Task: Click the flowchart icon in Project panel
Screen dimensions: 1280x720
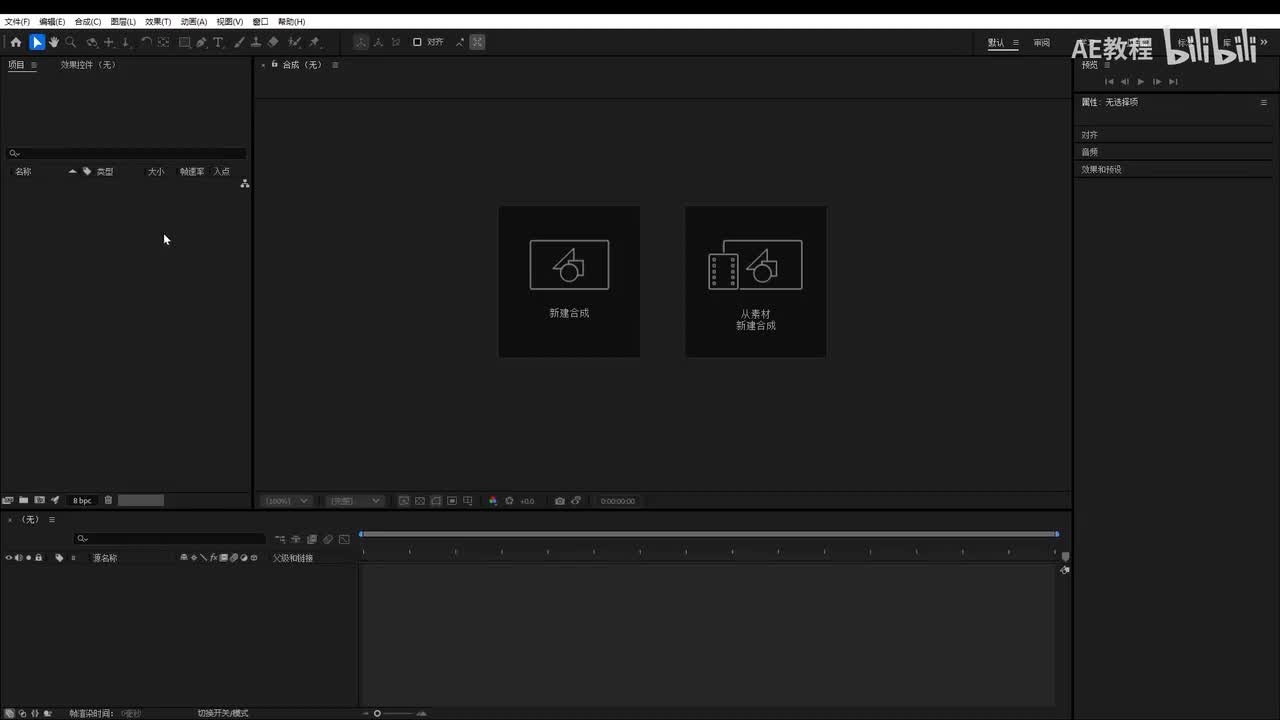Action: pos(244,184)
